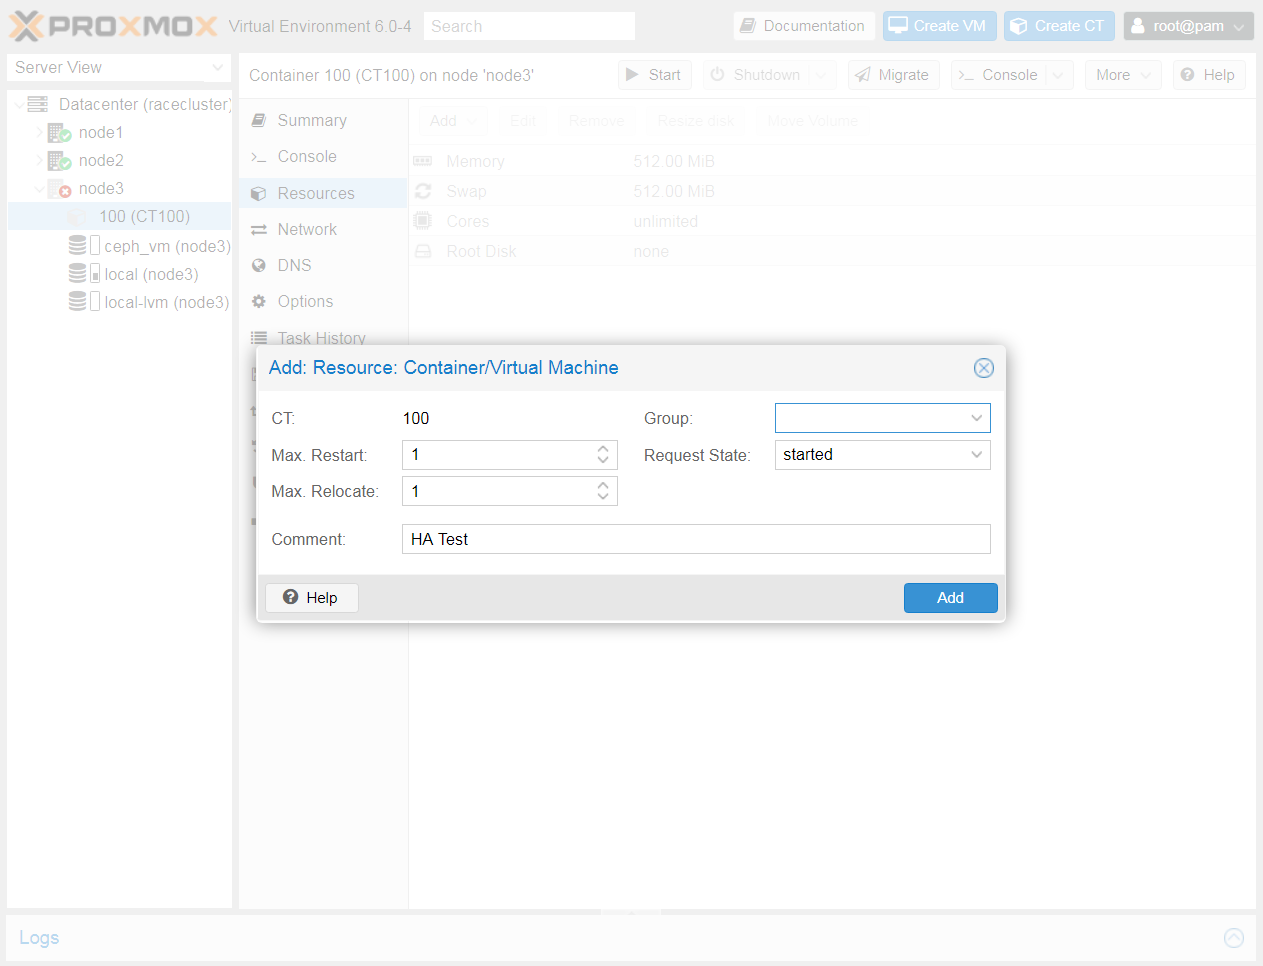Open Task History tab

323,338
